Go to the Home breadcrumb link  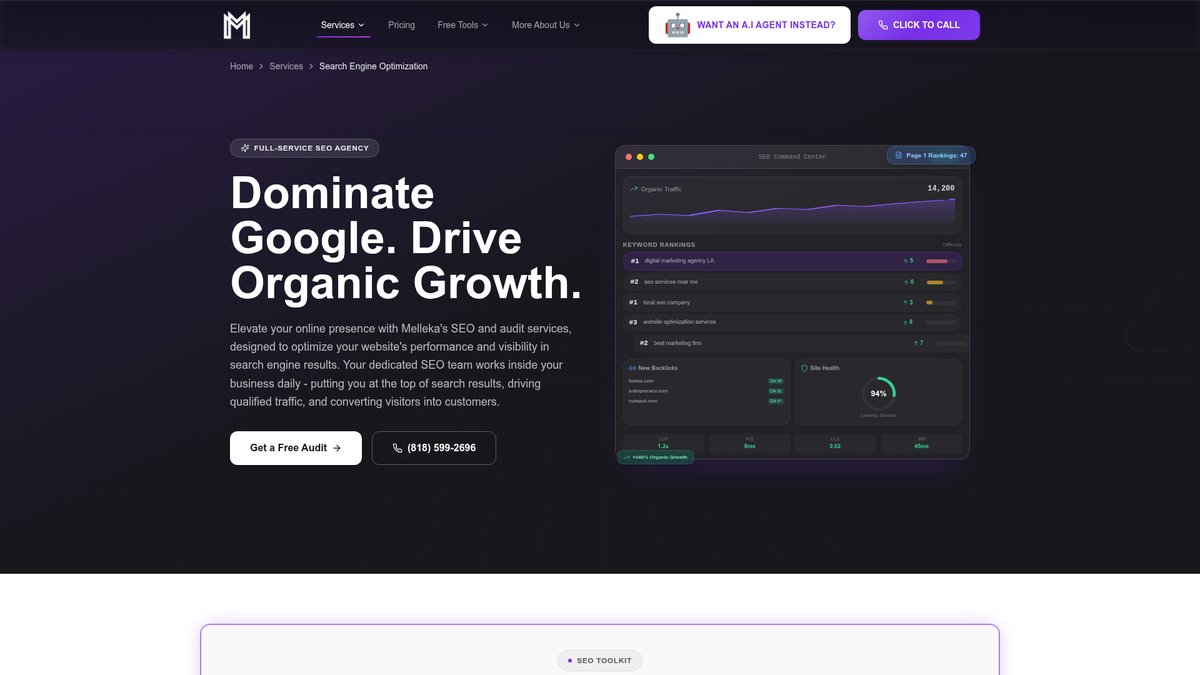241,66
